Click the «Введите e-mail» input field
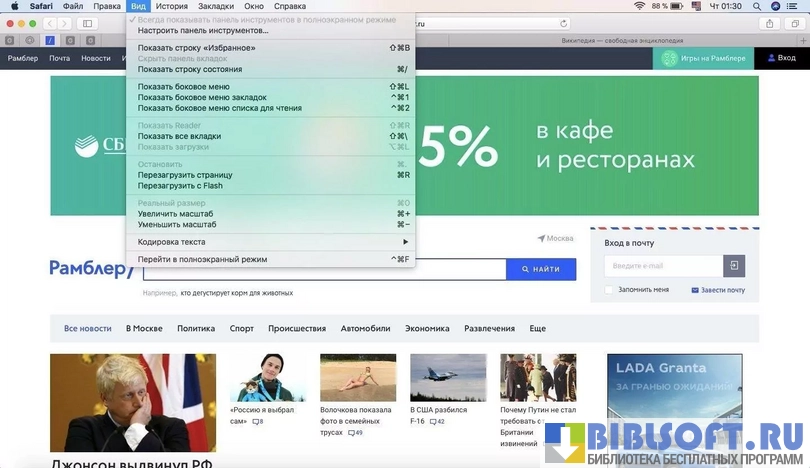This screenshot has height=468, width=810. click(662, 266)
